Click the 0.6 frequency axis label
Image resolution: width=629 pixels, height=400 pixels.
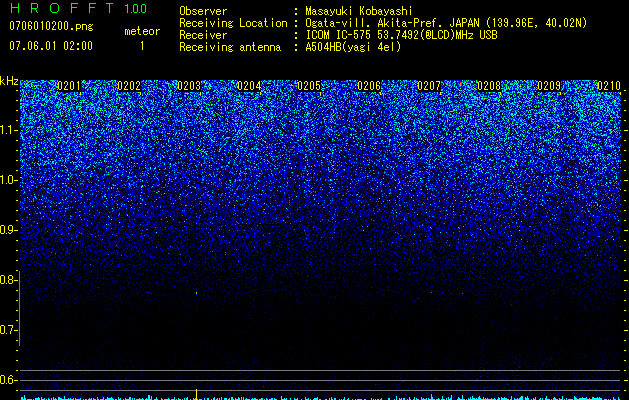tap(8, 380)
